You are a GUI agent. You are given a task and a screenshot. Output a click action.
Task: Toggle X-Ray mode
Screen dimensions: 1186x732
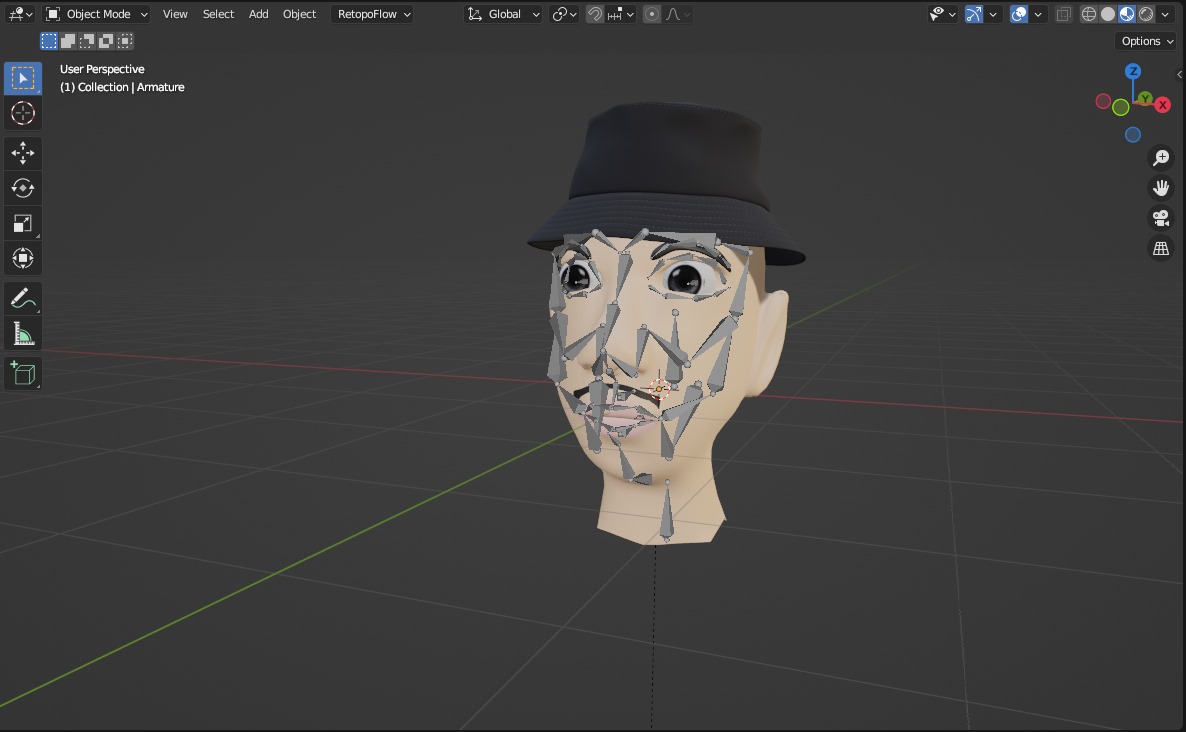click(1063, 14)
